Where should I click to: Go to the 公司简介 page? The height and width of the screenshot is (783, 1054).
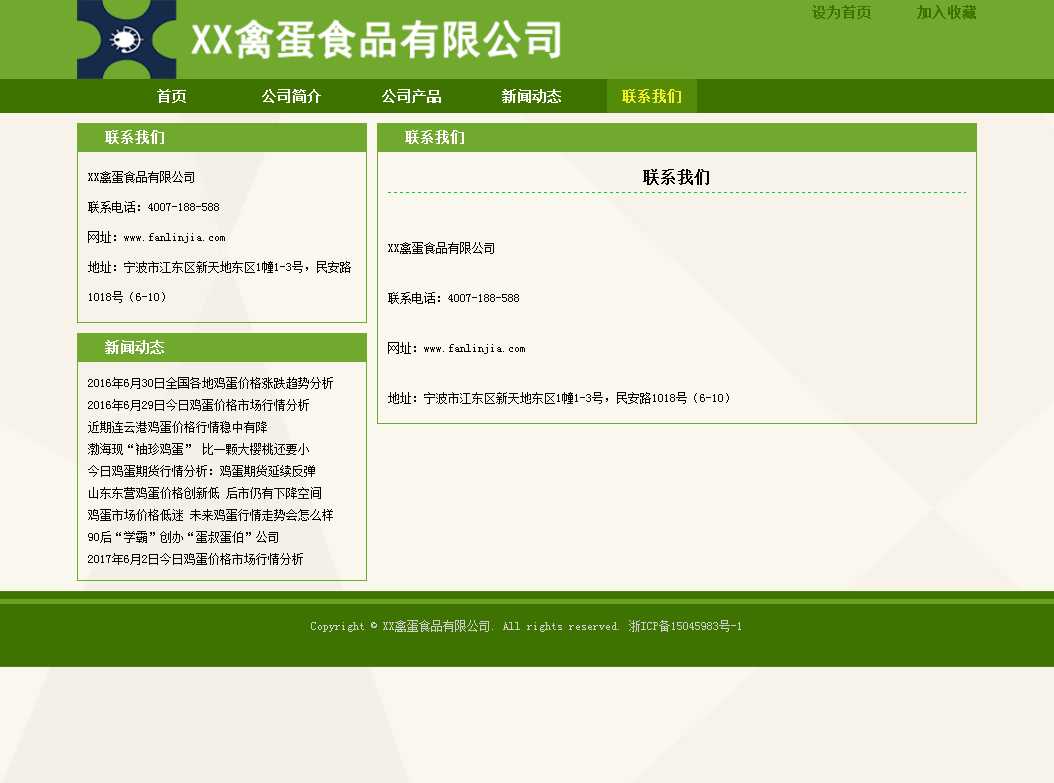coord(291,97)
